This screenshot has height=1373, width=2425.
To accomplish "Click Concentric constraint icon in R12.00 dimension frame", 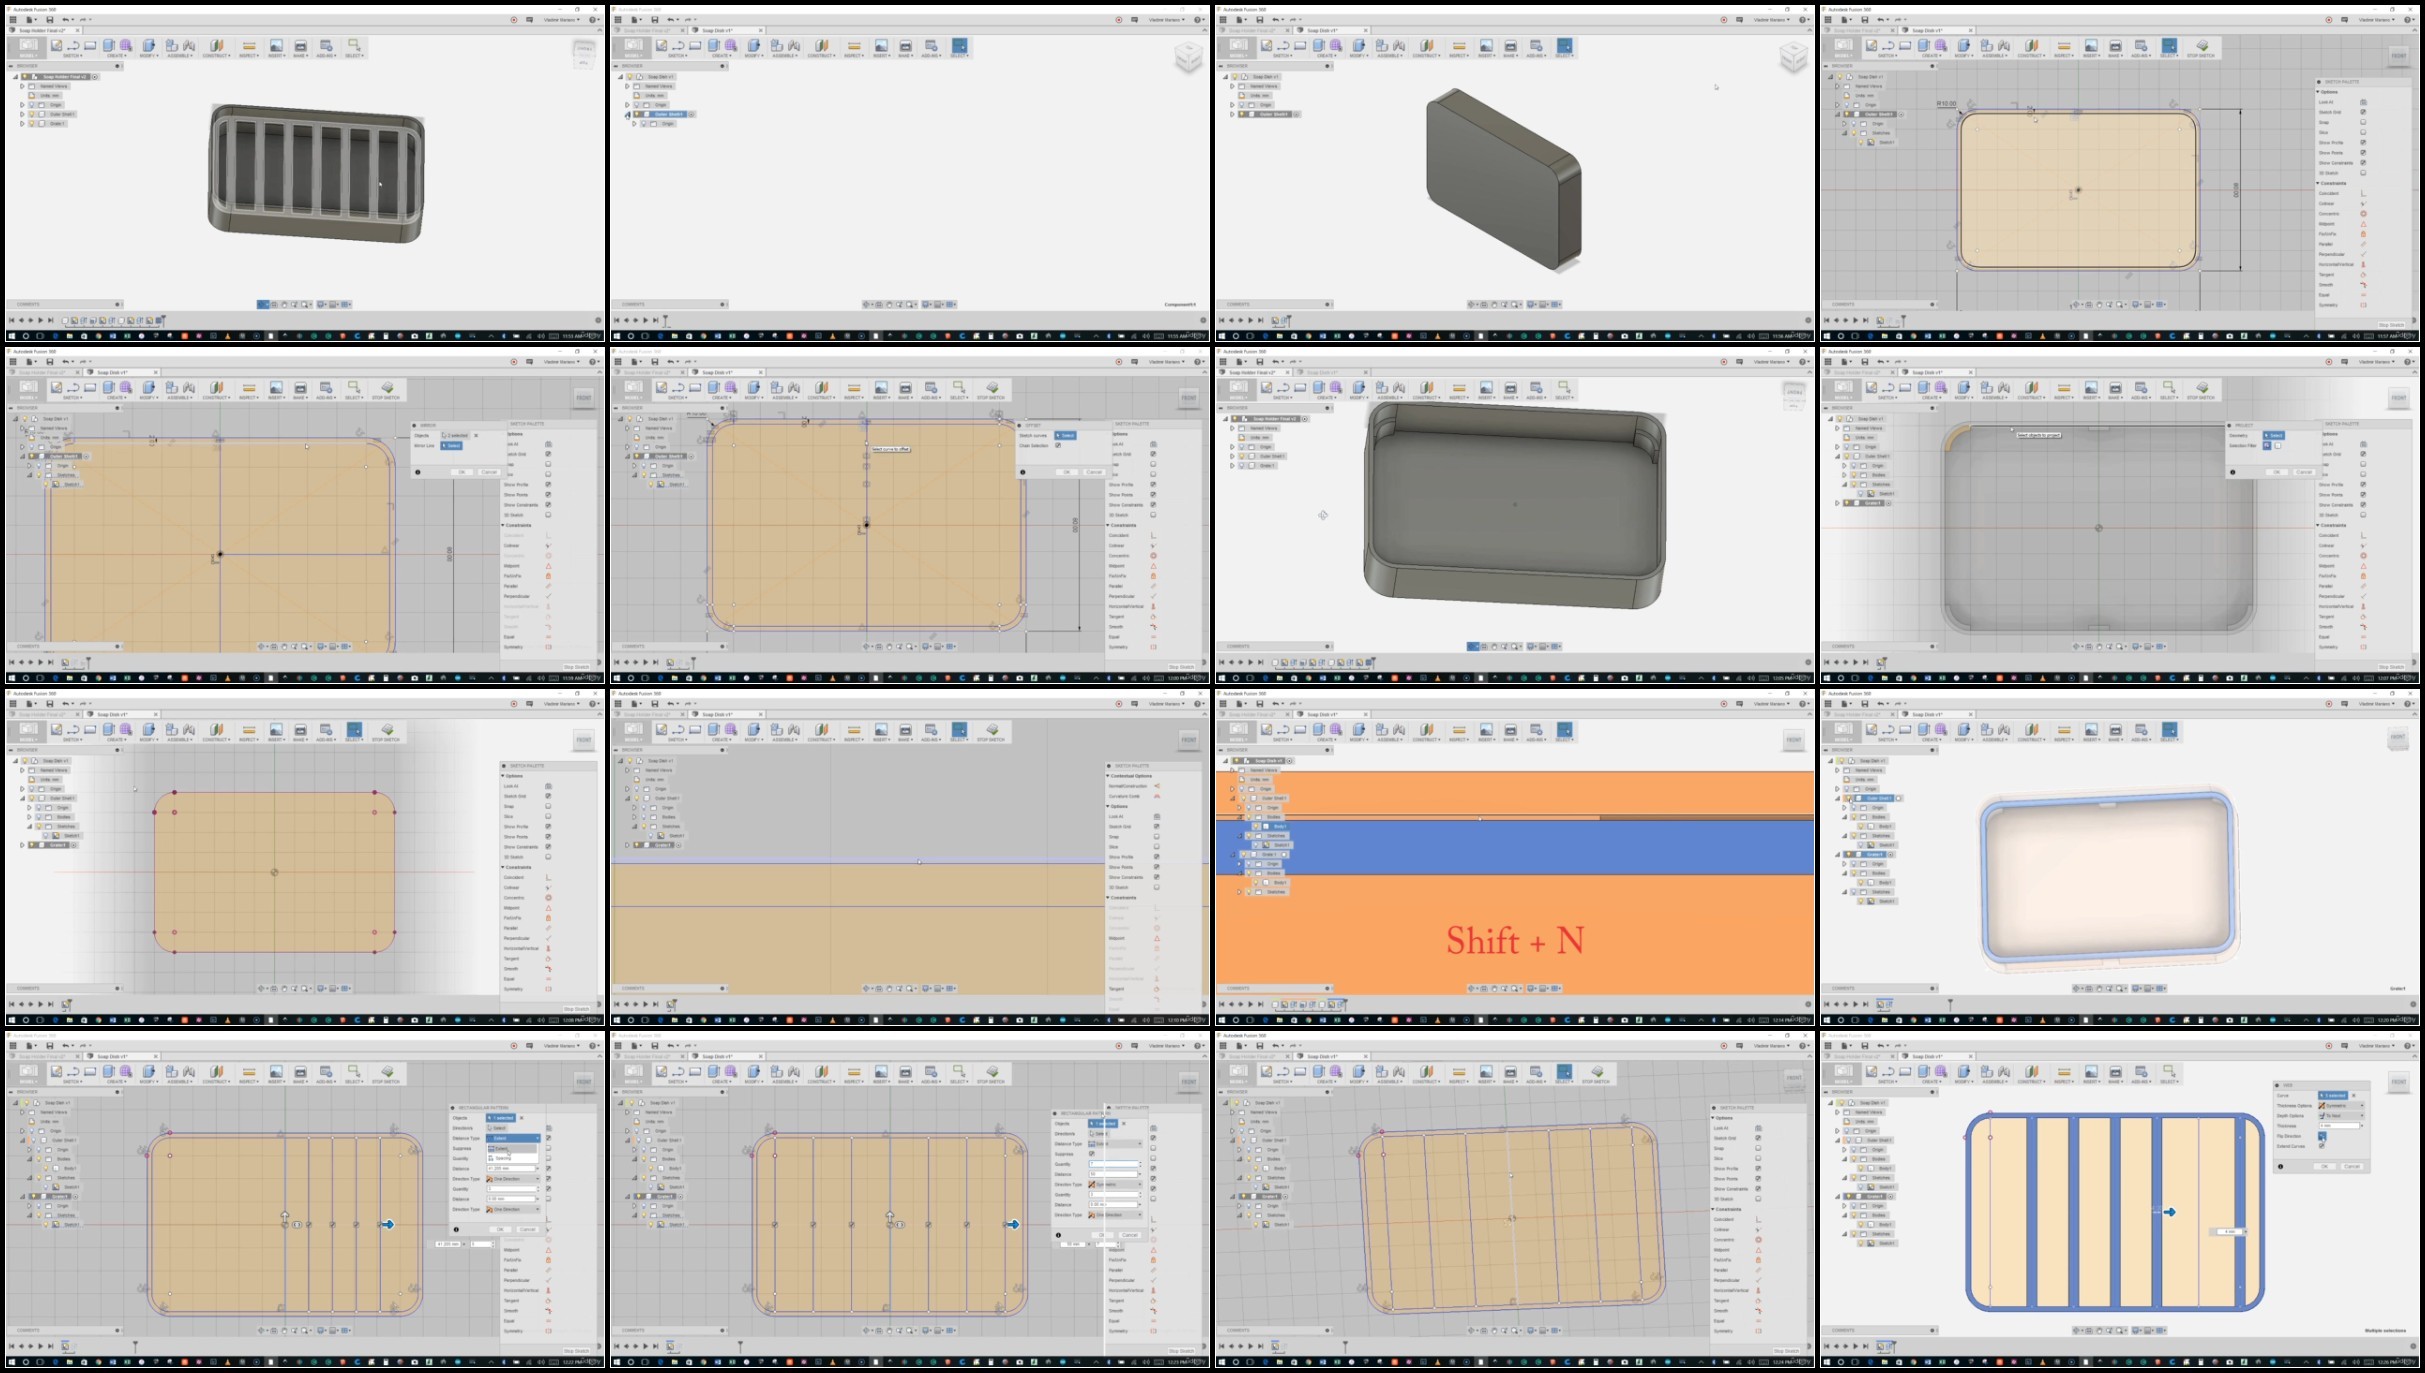I will click(x=2363, y=214).
